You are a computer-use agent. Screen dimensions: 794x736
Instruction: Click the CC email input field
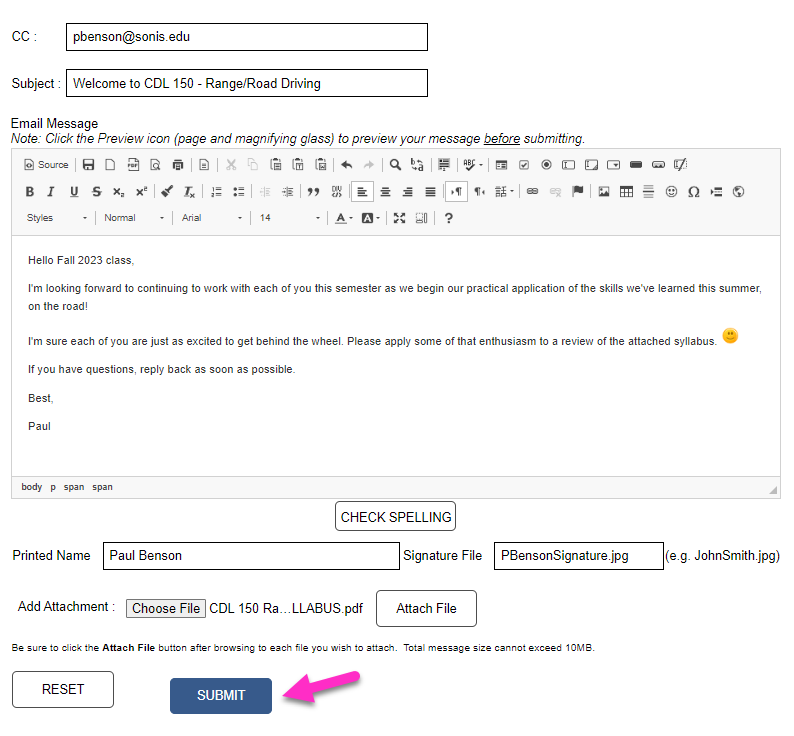247,37
